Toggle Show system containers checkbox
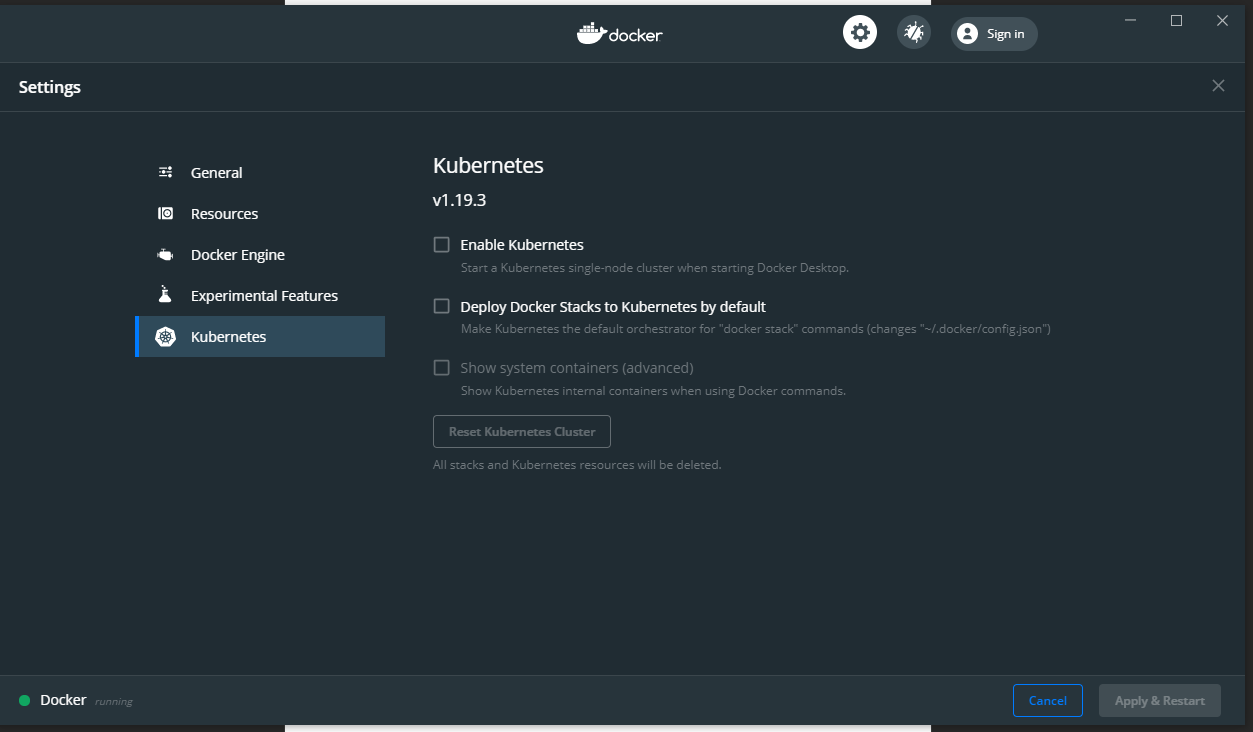The width and height of the screenshot is (1253, 732). (x=441, y=367)
